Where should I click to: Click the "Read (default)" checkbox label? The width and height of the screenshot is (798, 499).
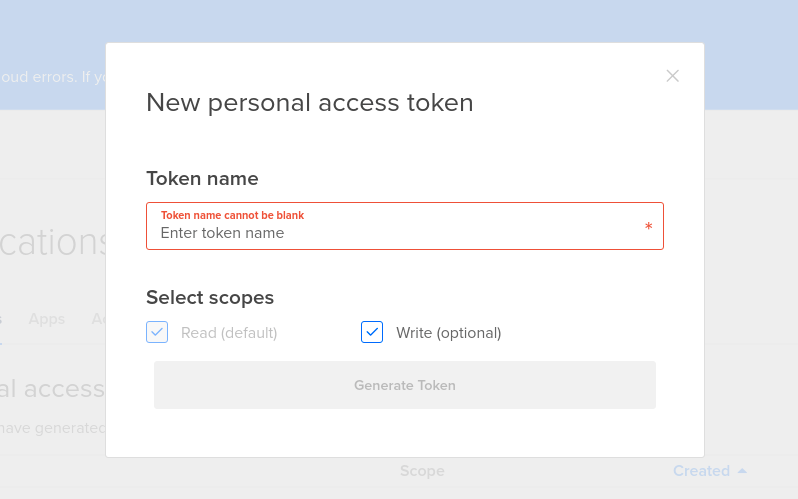229,333
